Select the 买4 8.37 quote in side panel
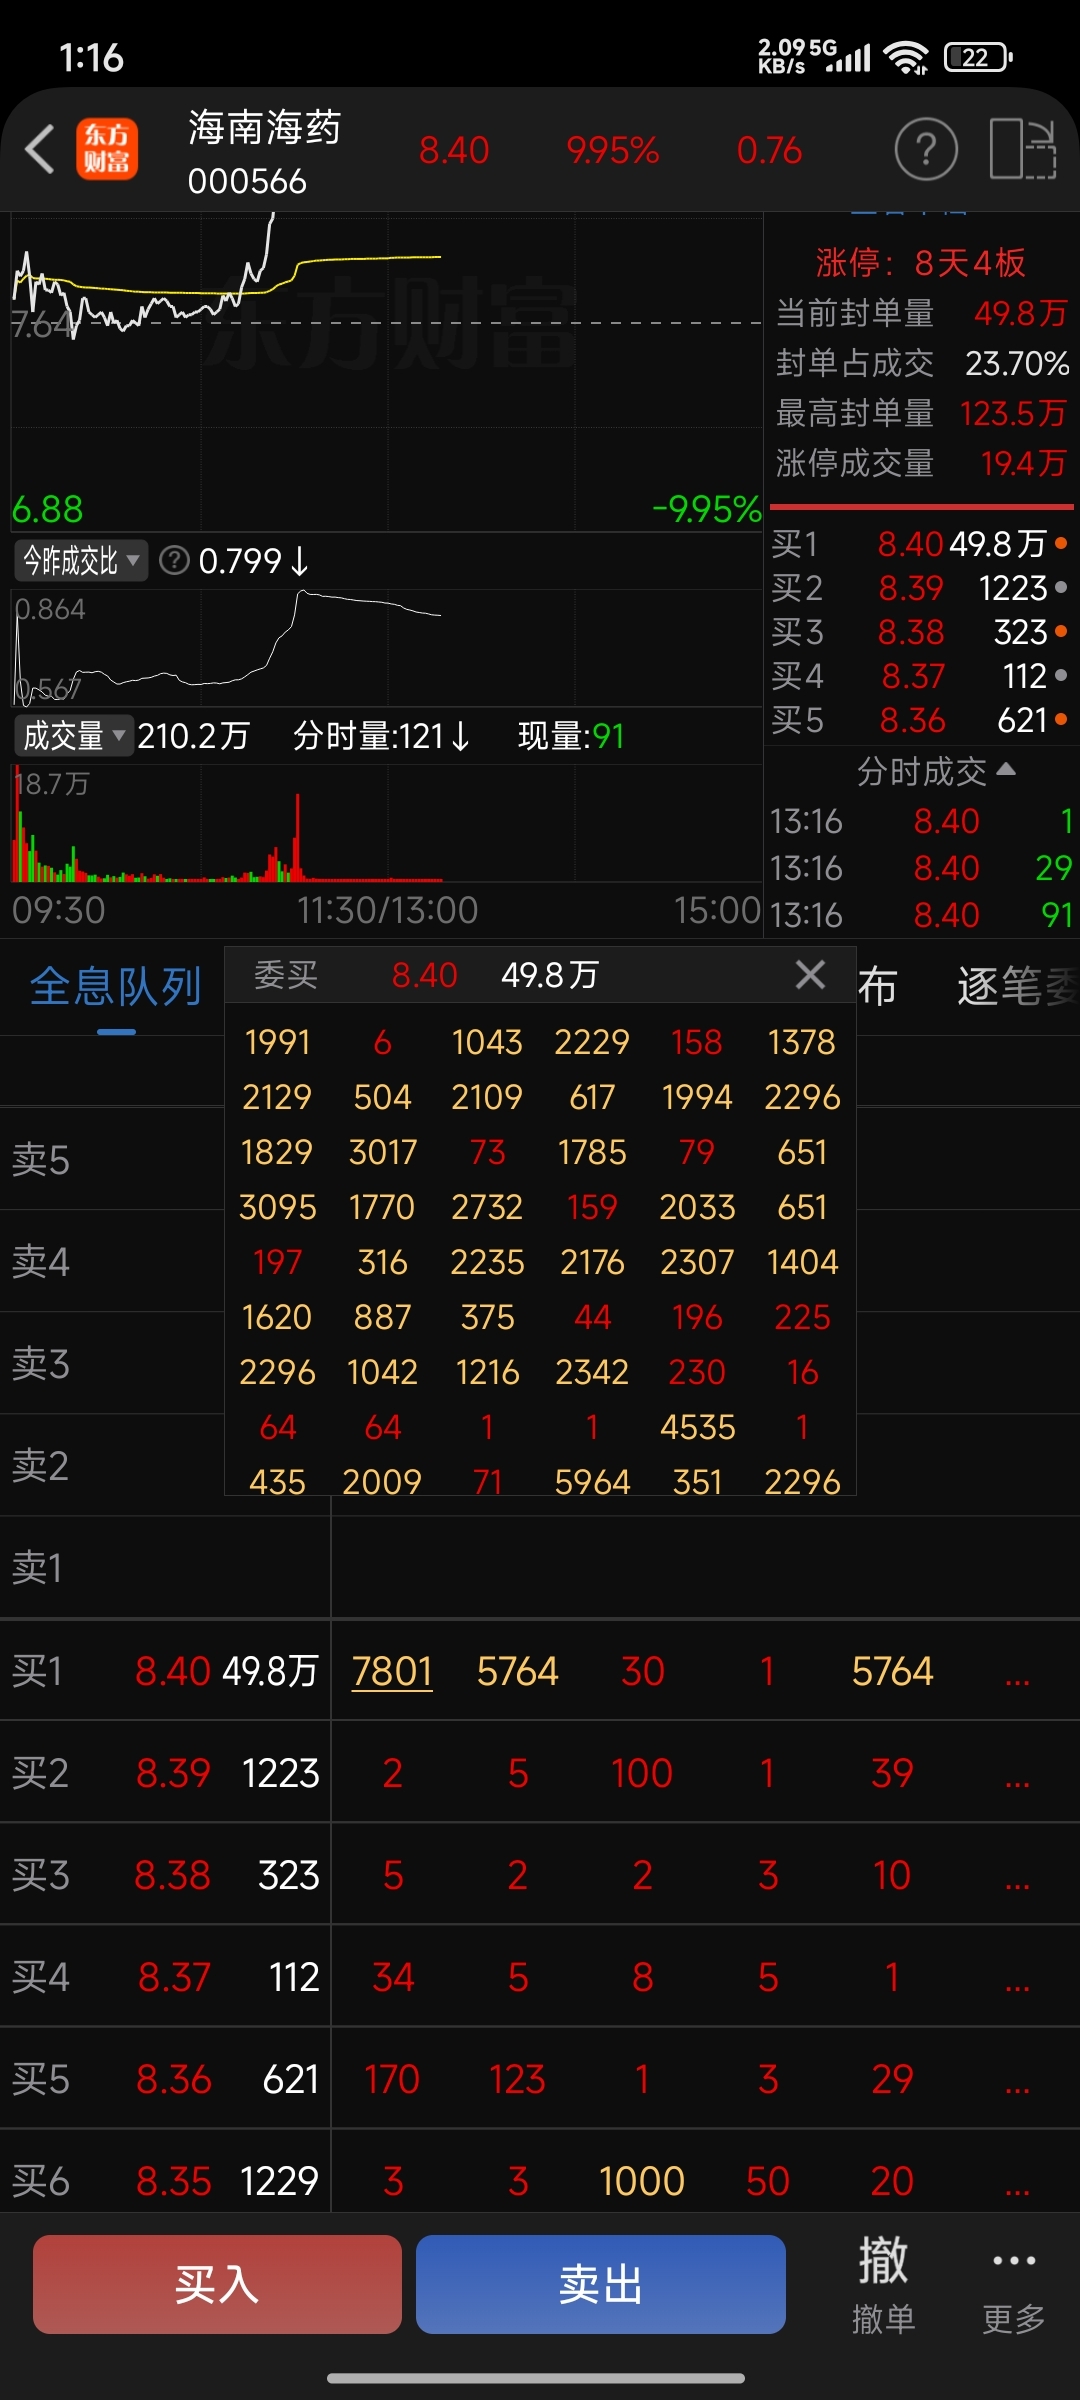This screenshot has width=1080, height=2400. (920, 676)
